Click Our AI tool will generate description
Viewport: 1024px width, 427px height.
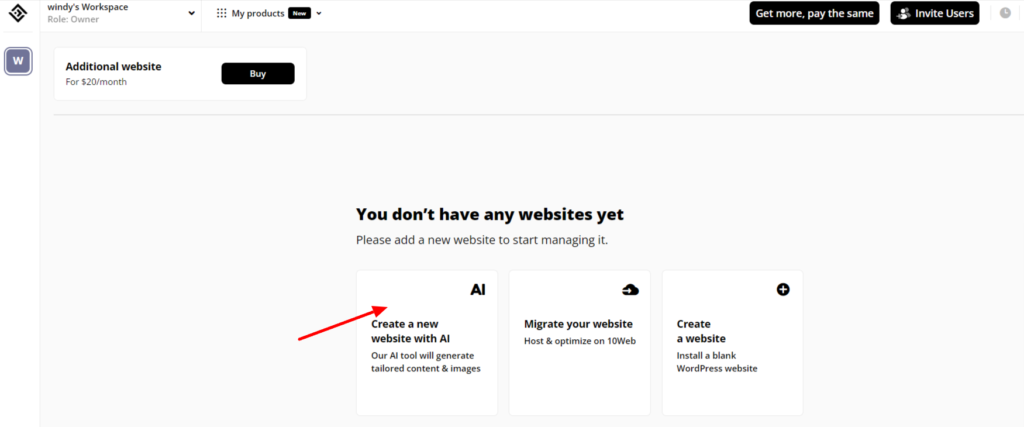(426, 362)
